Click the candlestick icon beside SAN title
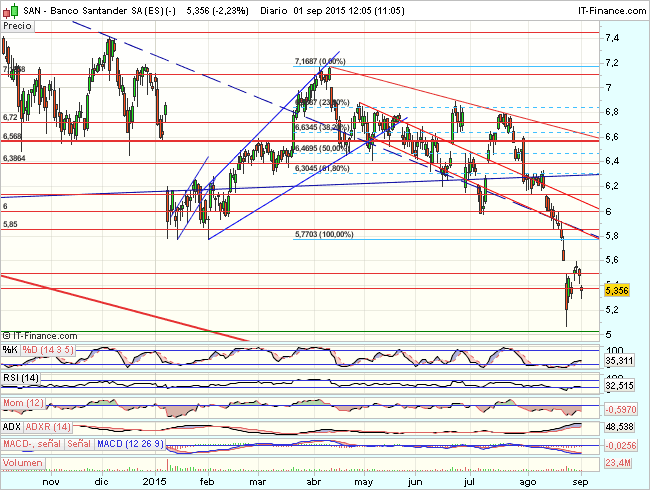 (10, 10)
